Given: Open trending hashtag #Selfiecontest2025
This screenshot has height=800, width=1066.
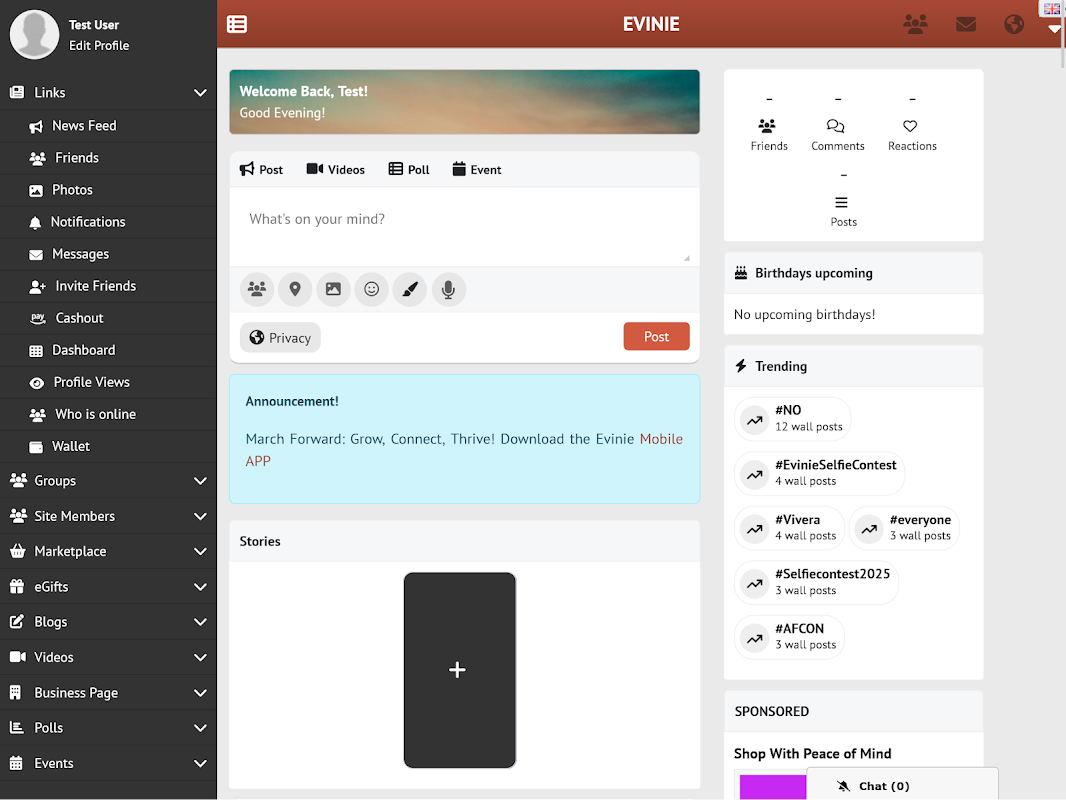Looking at the screenshot, I should tap(816, 582).
